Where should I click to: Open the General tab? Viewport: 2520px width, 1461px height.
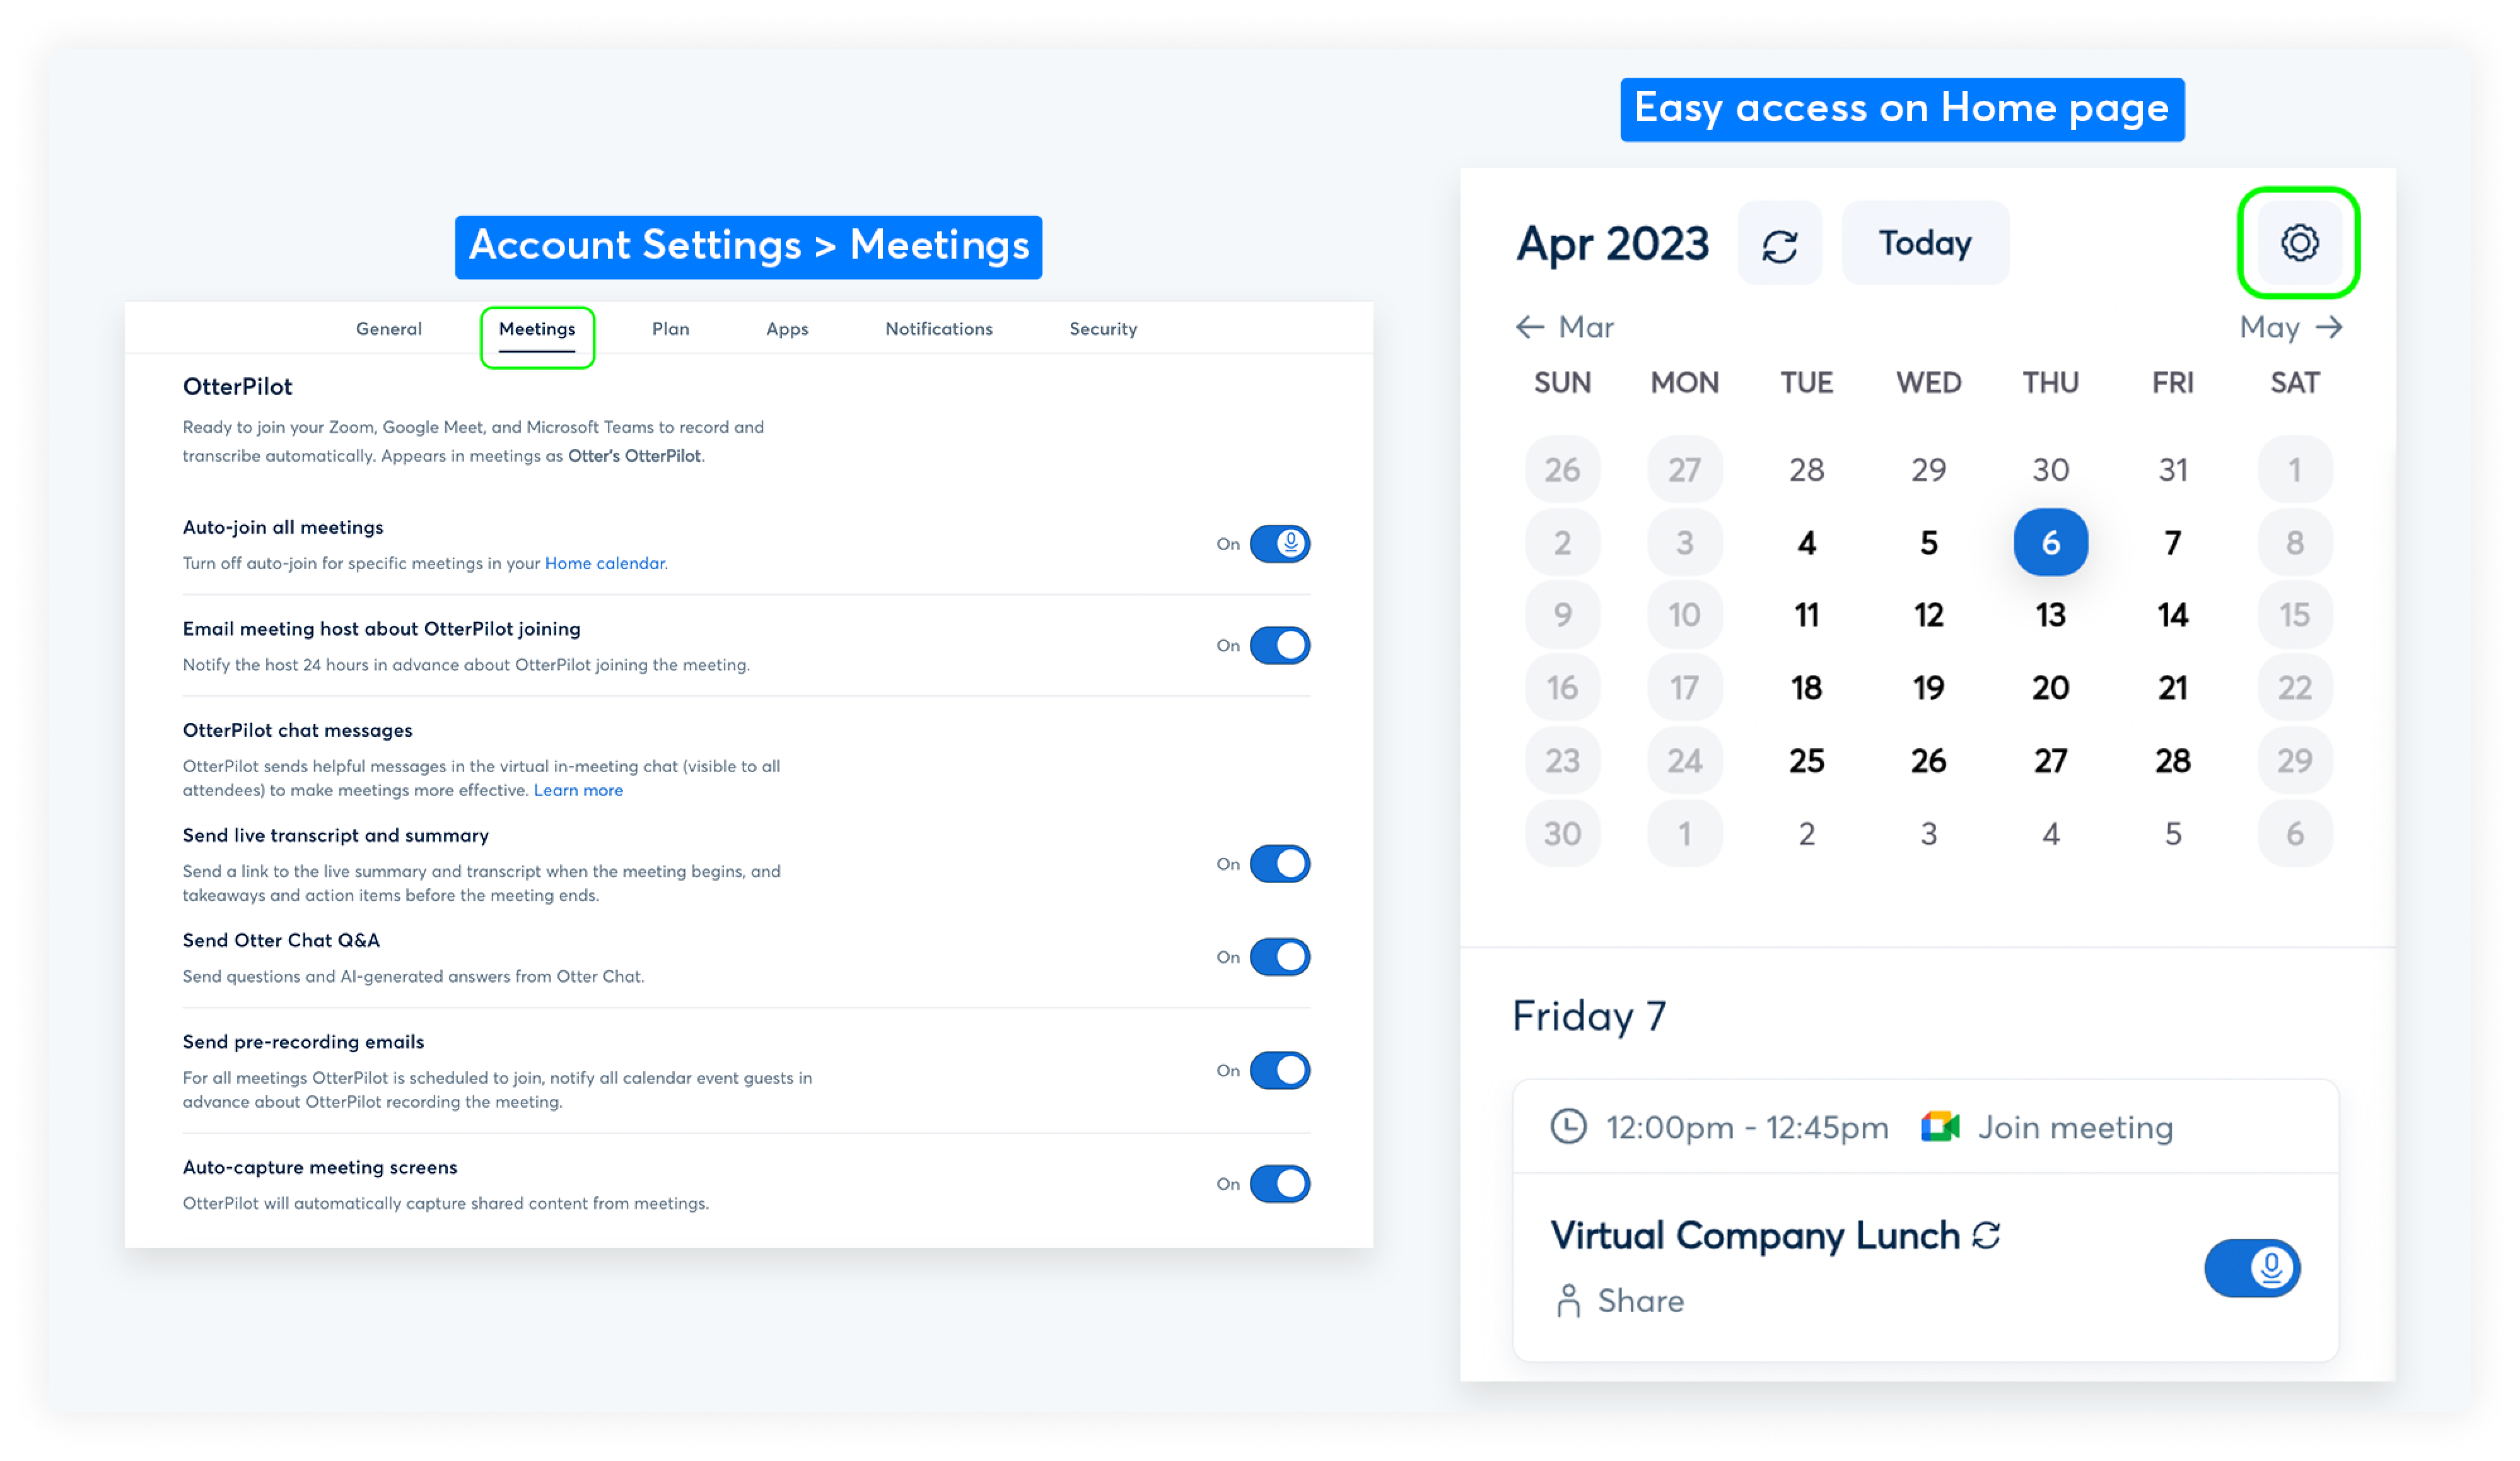point(389,329)
